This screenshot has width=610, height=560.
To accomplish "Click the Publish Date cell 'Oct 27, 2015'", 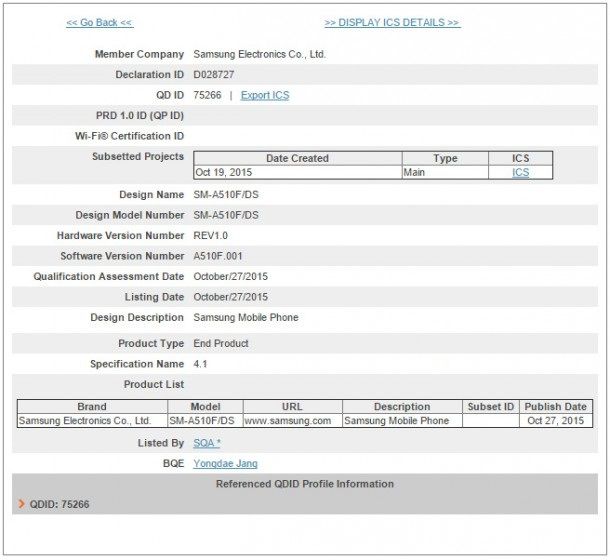I will 556,421.
